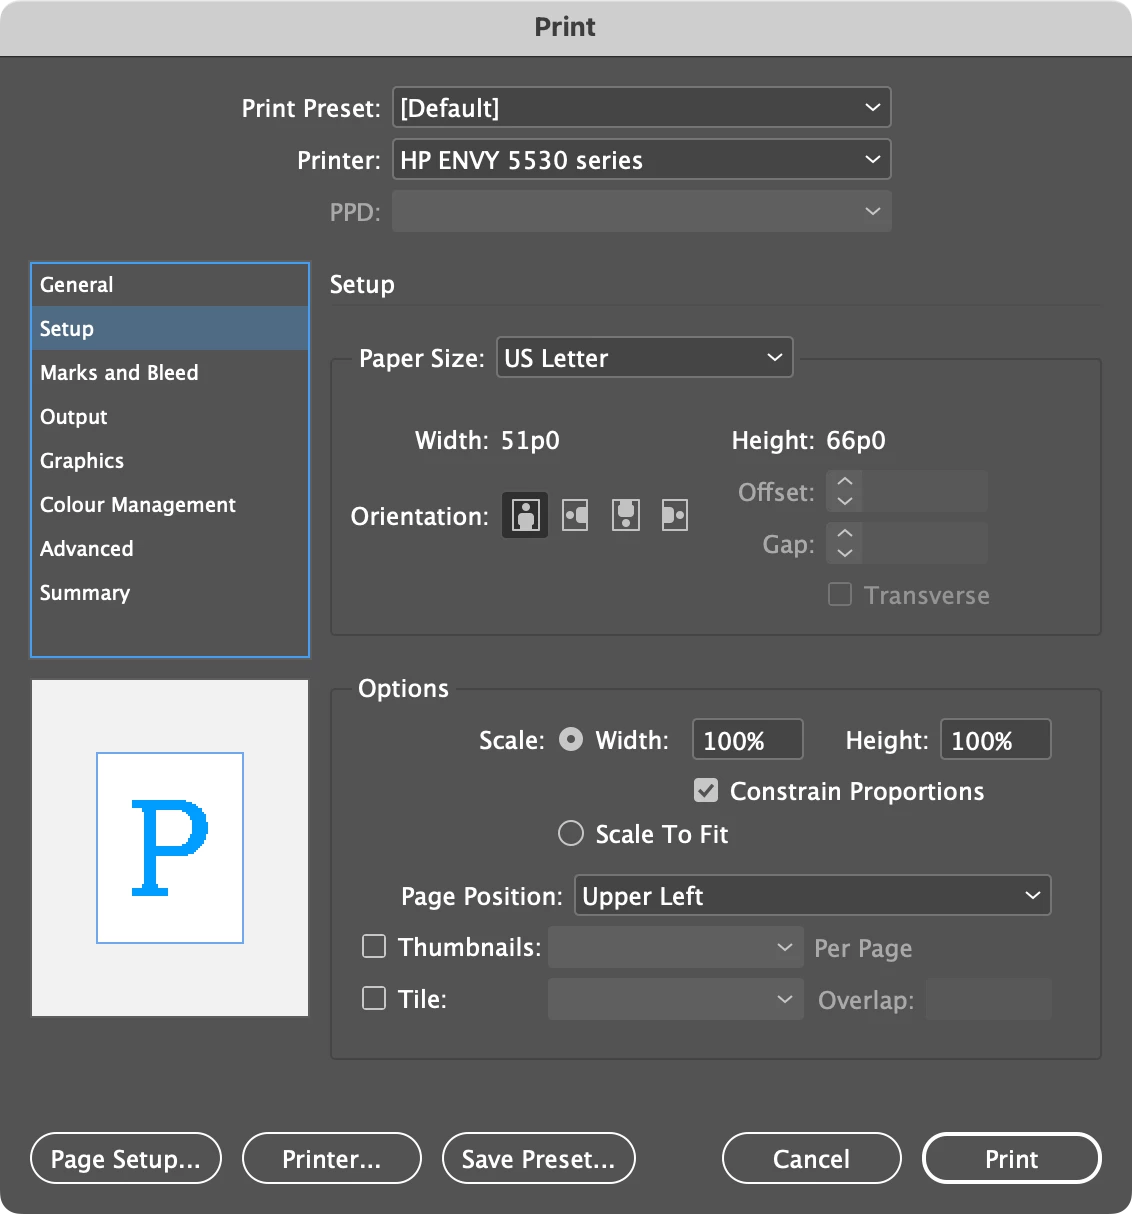Image resolution: width=1132 pixels, height=1214 pixels.
Task: Switch to the General panel
Action: [170, 285]
